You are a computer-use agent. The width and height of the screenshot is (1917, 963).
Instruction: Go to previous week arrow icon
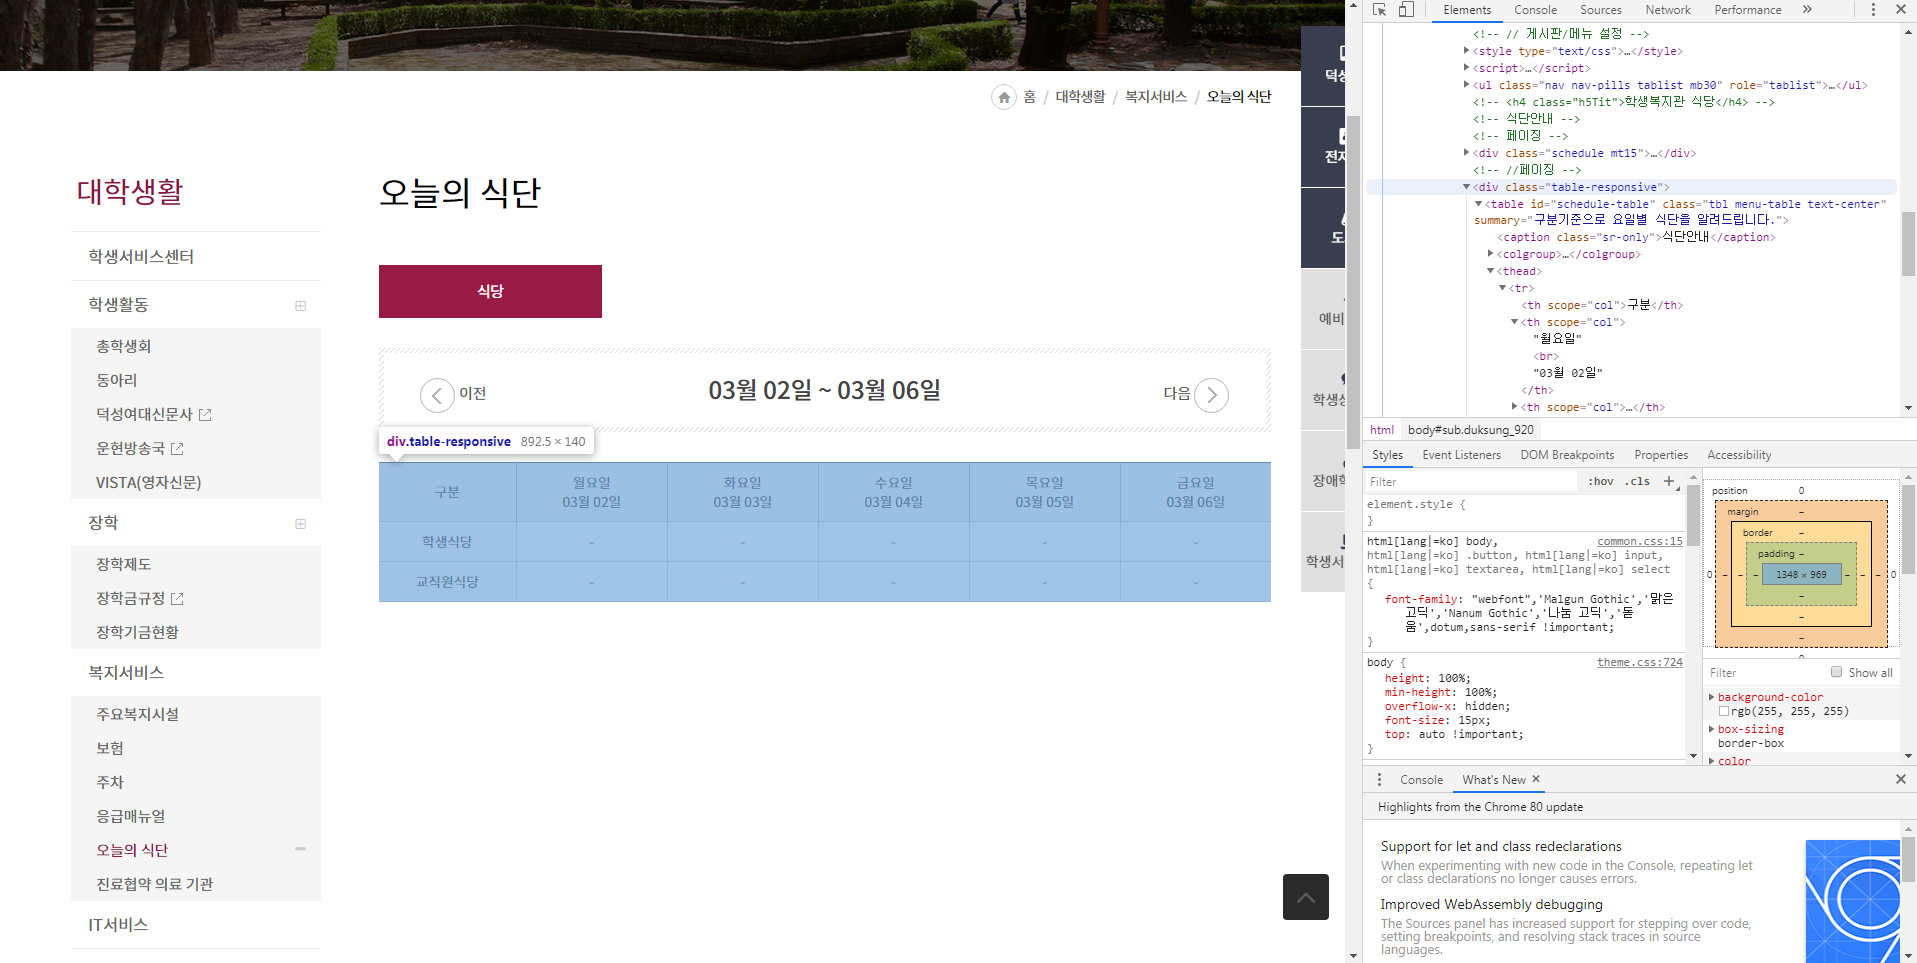(x=437, y=395)
